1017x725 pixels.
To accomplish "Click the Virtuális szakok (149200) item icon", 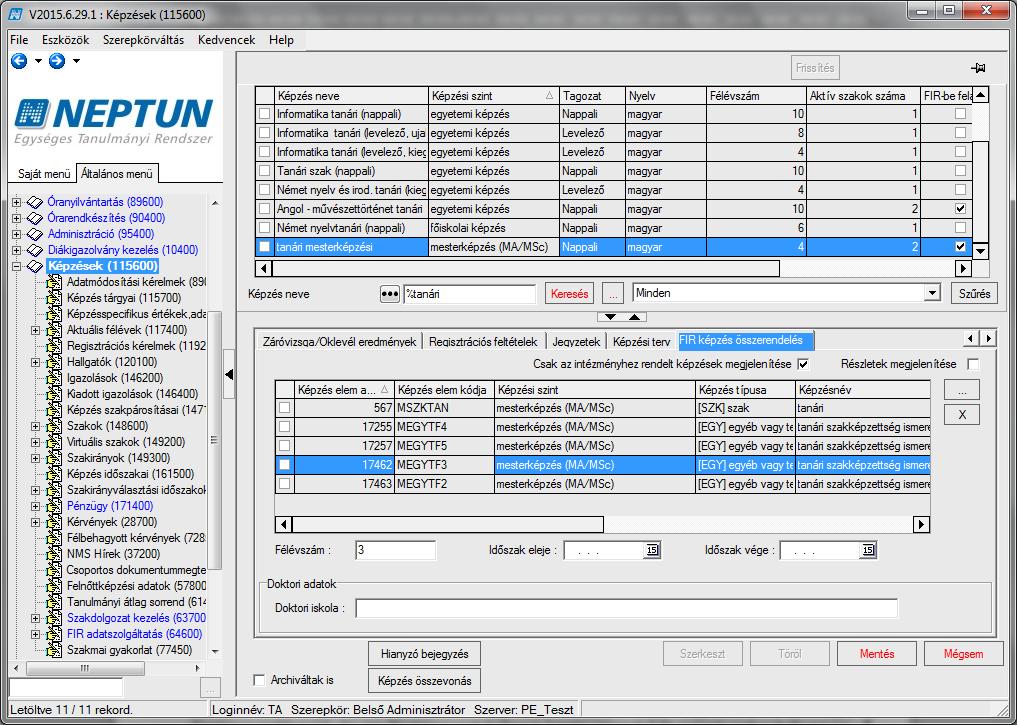I will [x=54, y=442].
